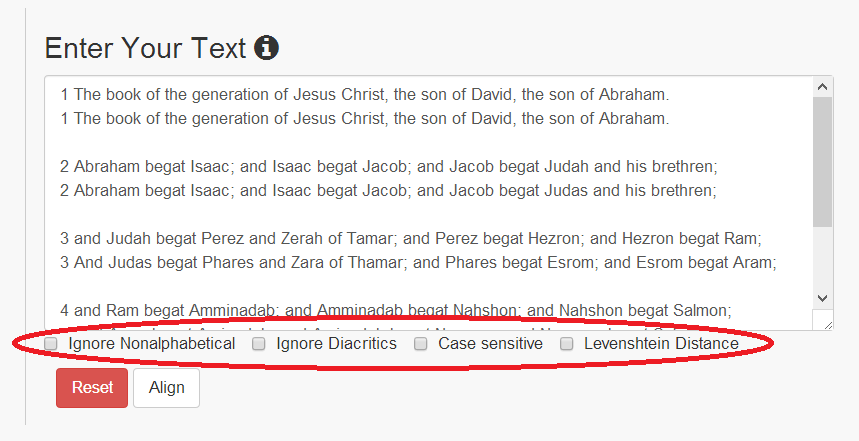The image size is (859, 441).
Task: Click the Align button
Action: (x=166, y=388)
